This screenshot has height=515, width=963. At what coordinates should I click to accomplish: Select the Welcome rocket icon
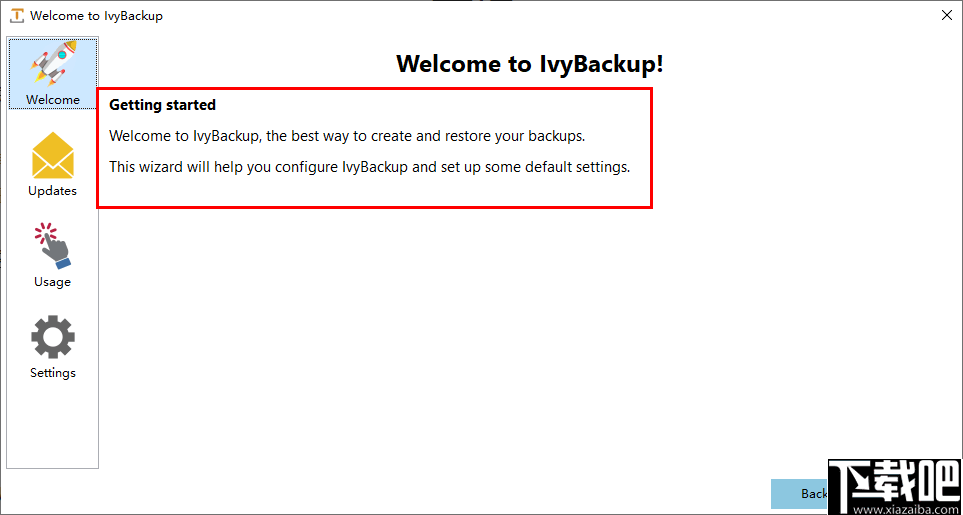[x=53, y=73]
